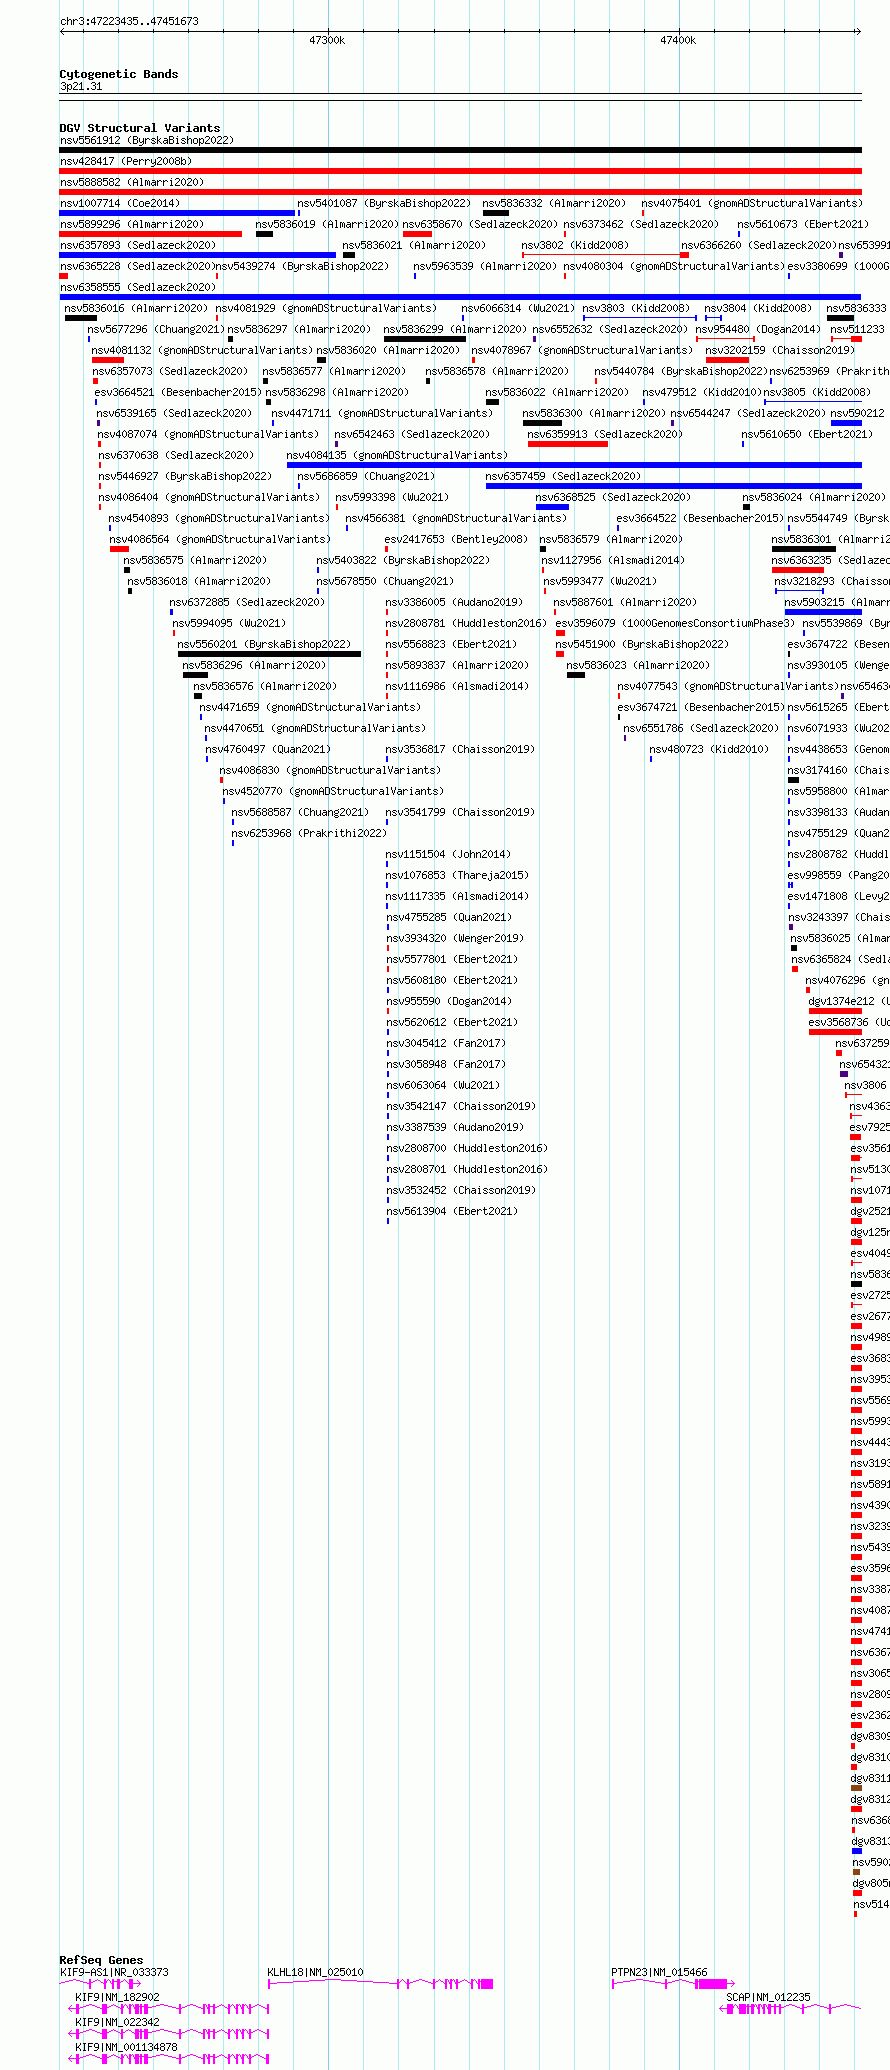Click the red bar under nsv5888582
The image size is (890, 2070).
coord(461,192)
